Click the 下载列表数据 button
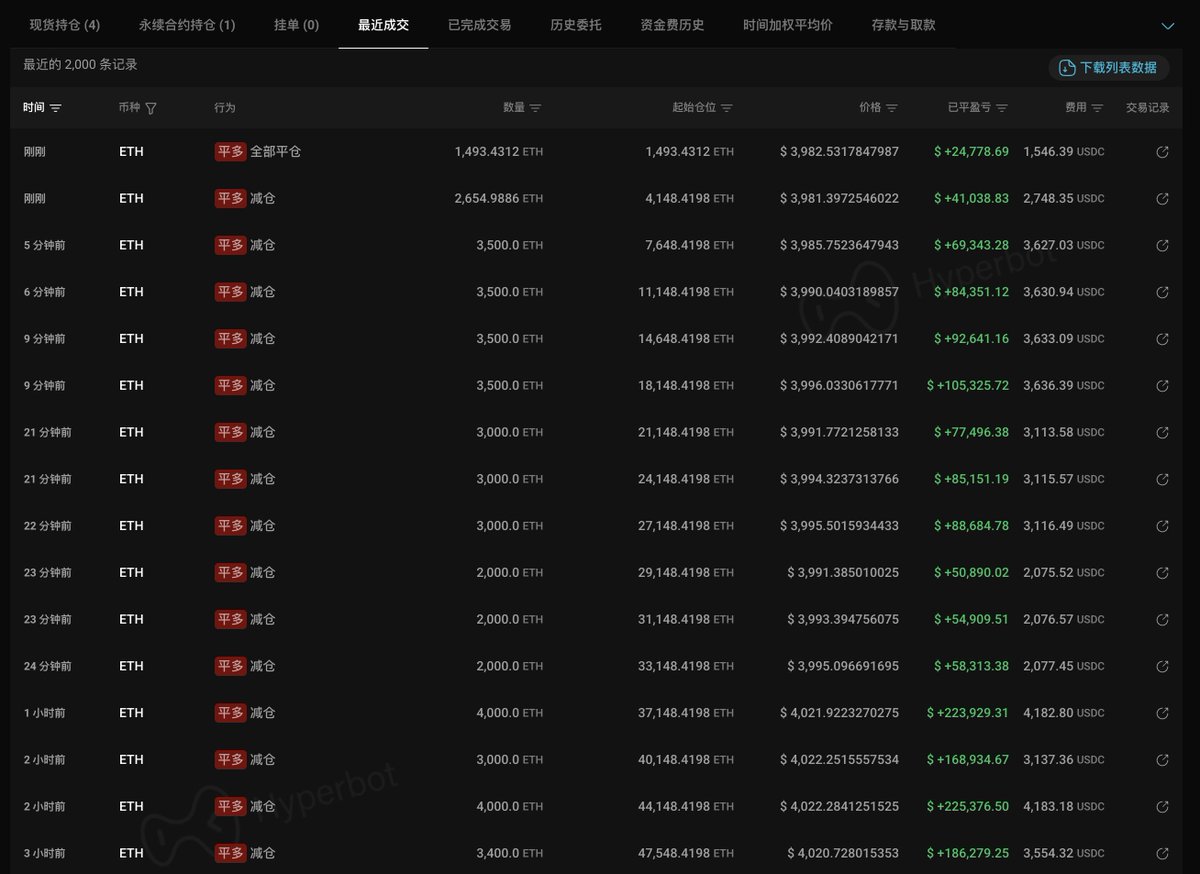 [1109, 67]
